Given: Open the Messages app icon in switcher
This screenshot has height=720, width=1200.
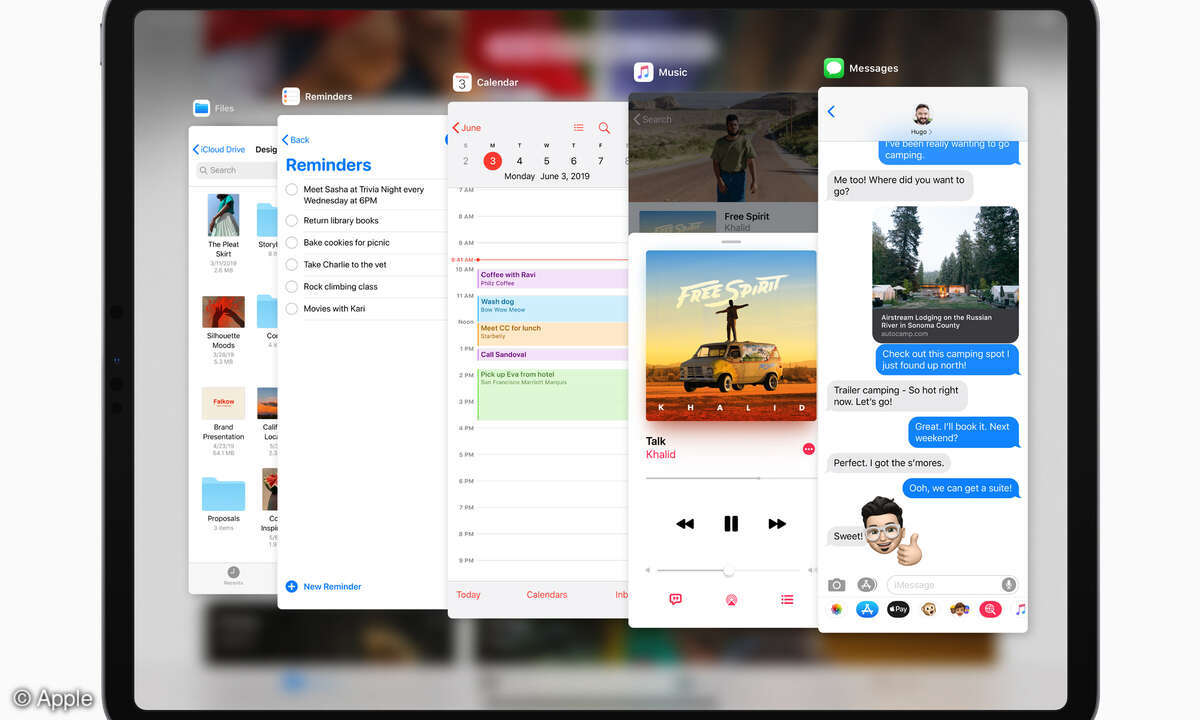Looking at the screenshot, I should coord(834,68).
